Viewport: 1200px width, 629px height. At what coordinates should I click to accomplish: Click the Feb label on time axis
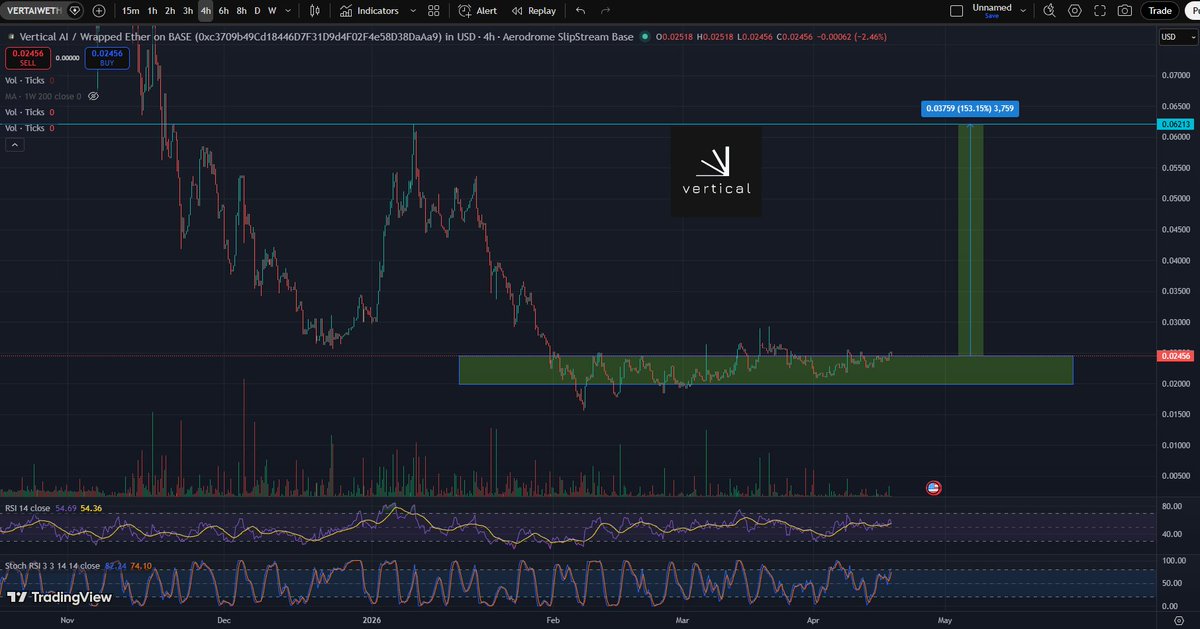(553, 619)
